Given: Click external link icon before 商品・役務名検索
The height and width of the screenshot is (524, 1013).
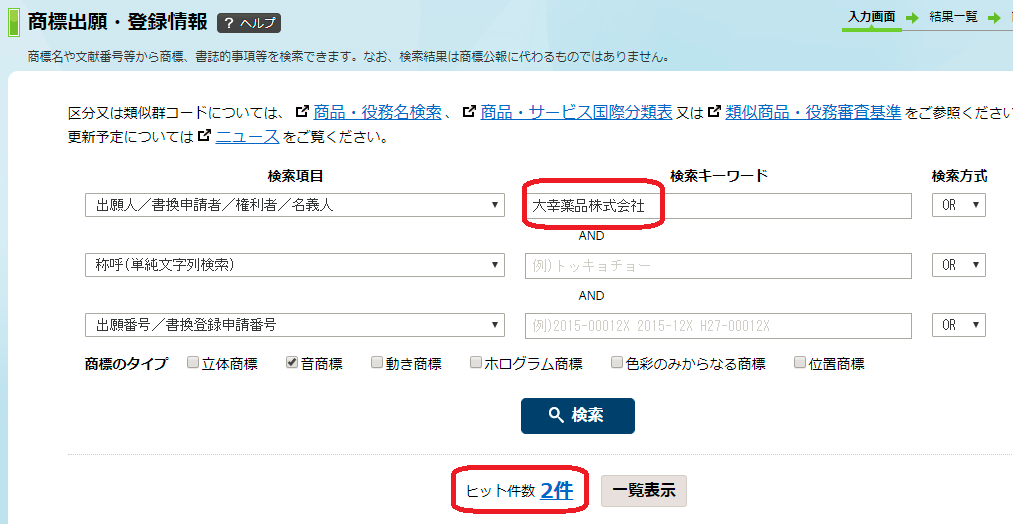Looking at the screenshot, I should pyautogui.click(x=302, y=112).
